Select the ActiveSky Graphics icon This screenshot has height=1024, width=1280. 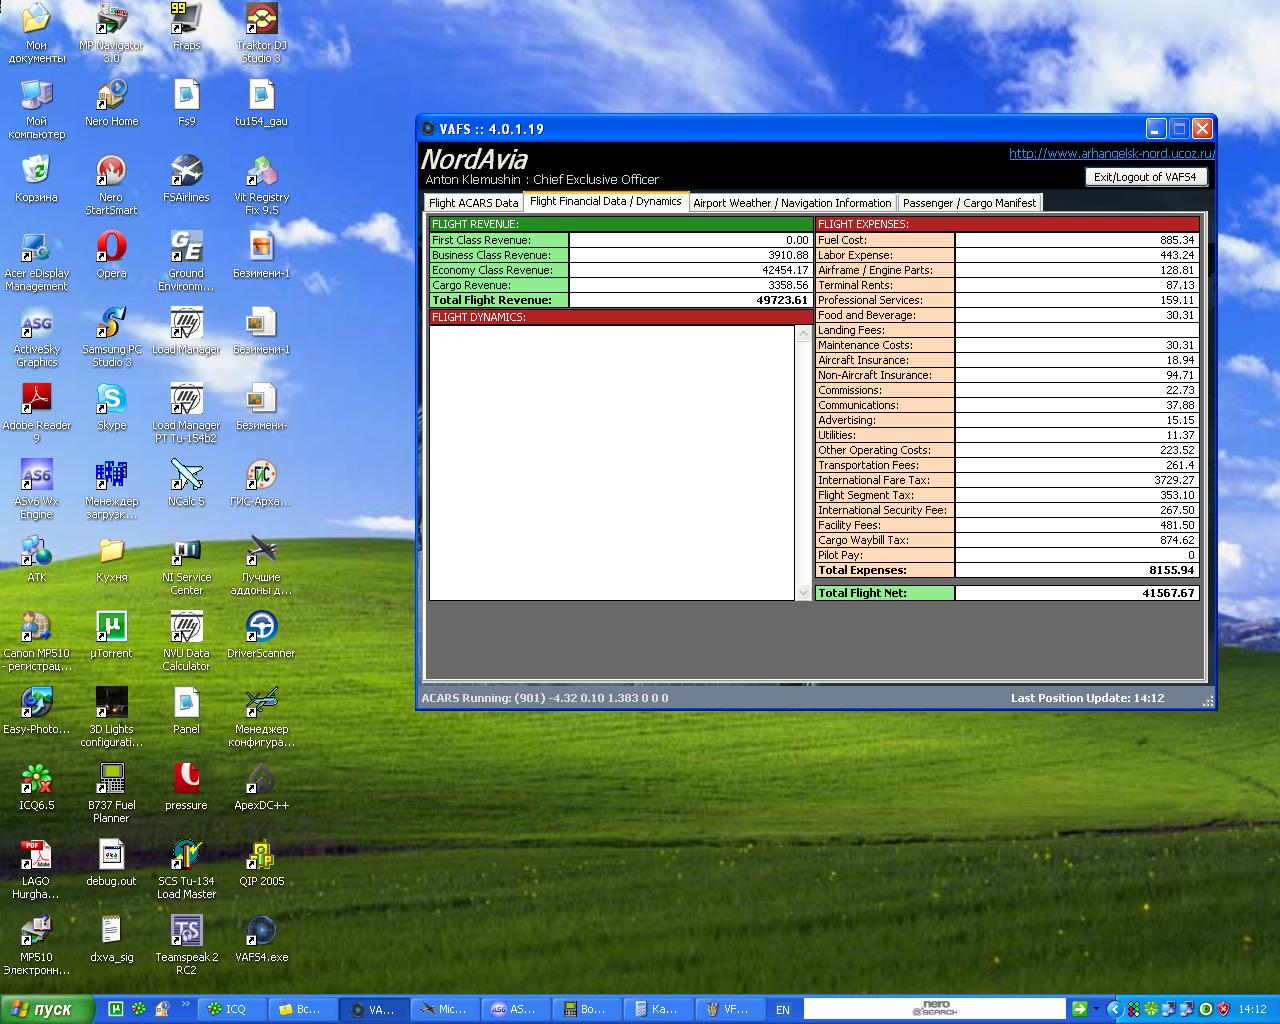[x=36, y=336]
